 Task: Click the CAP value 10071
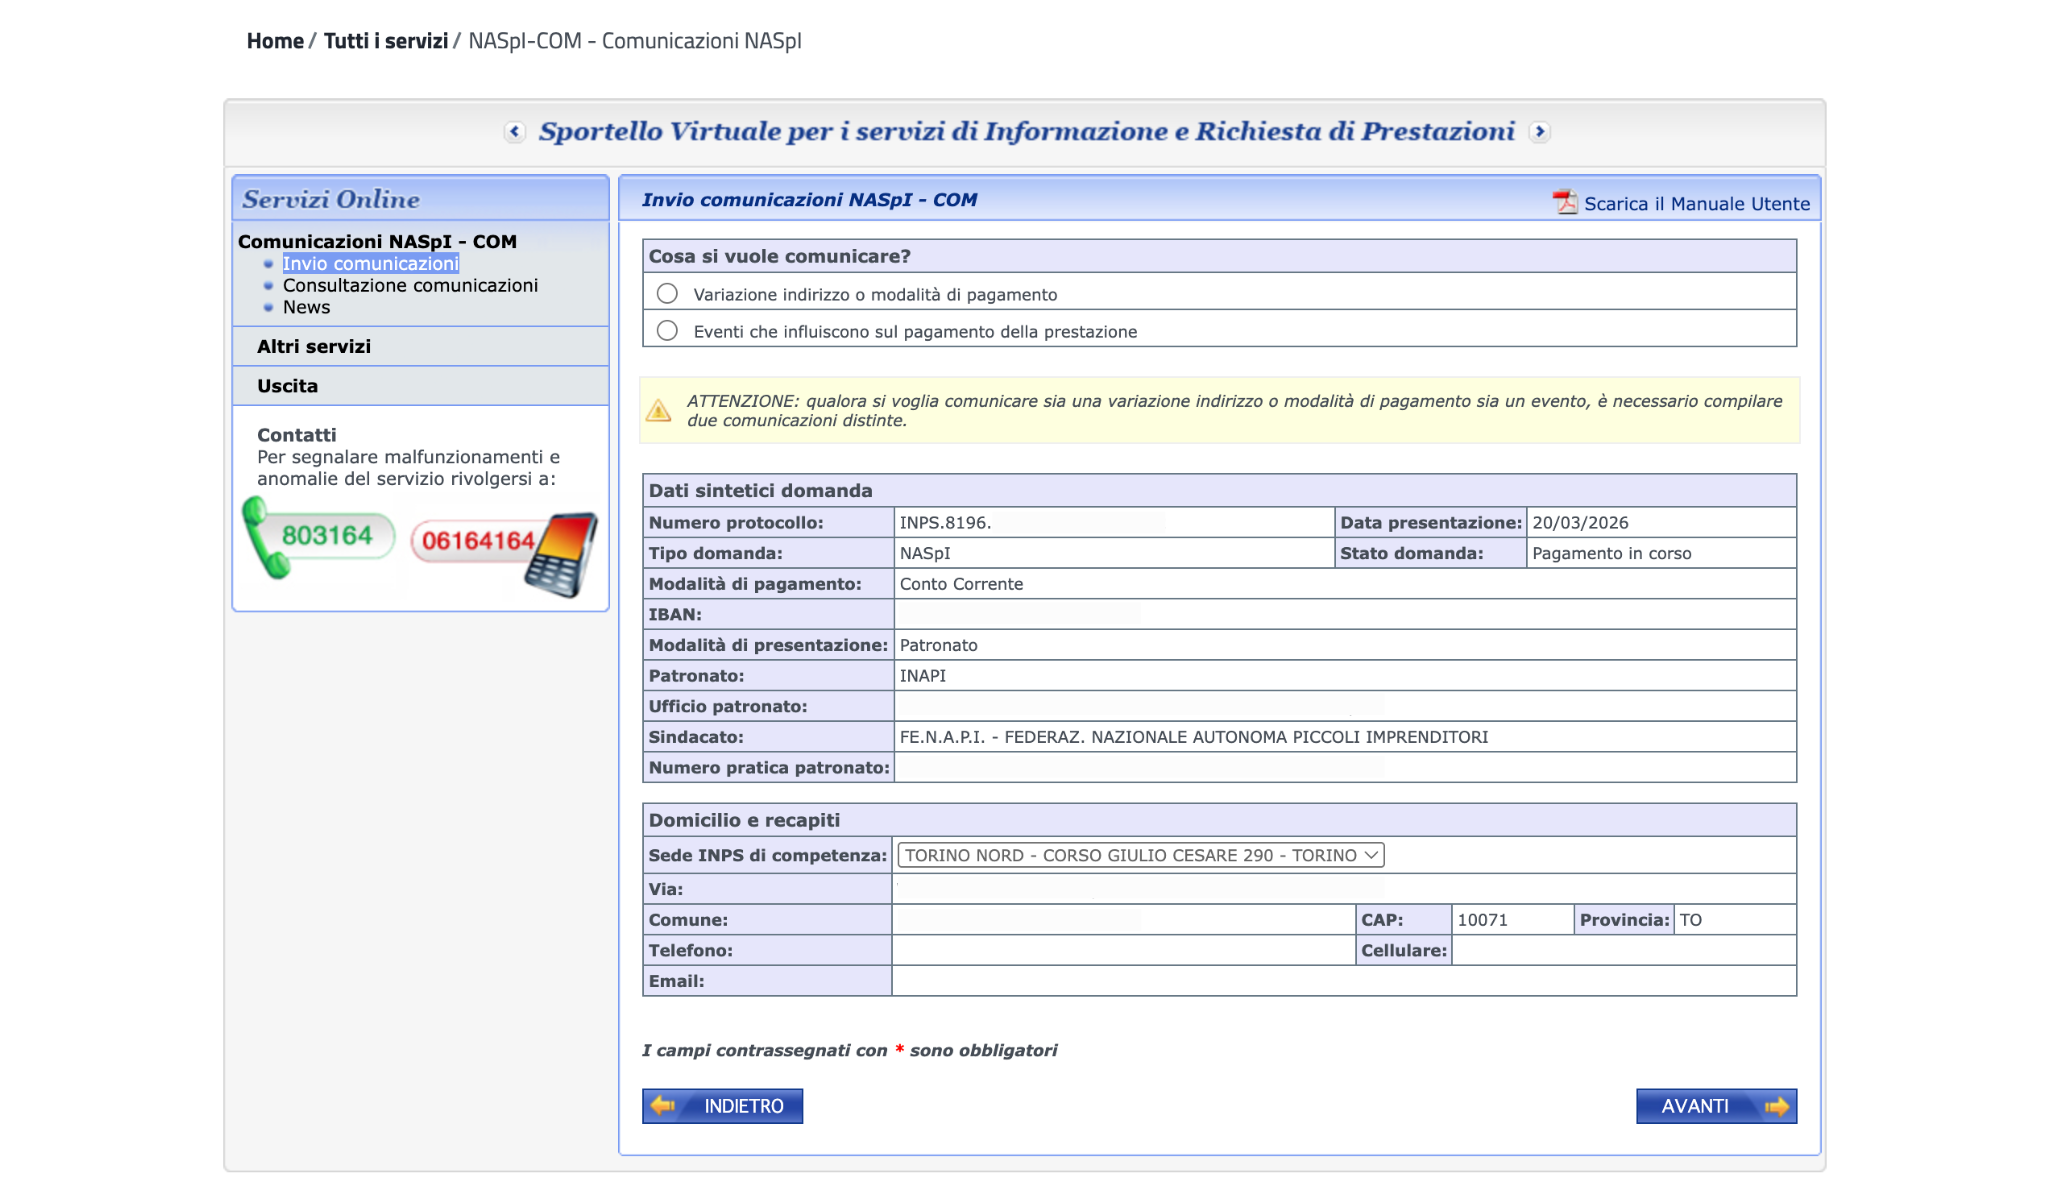(1483, 920)
